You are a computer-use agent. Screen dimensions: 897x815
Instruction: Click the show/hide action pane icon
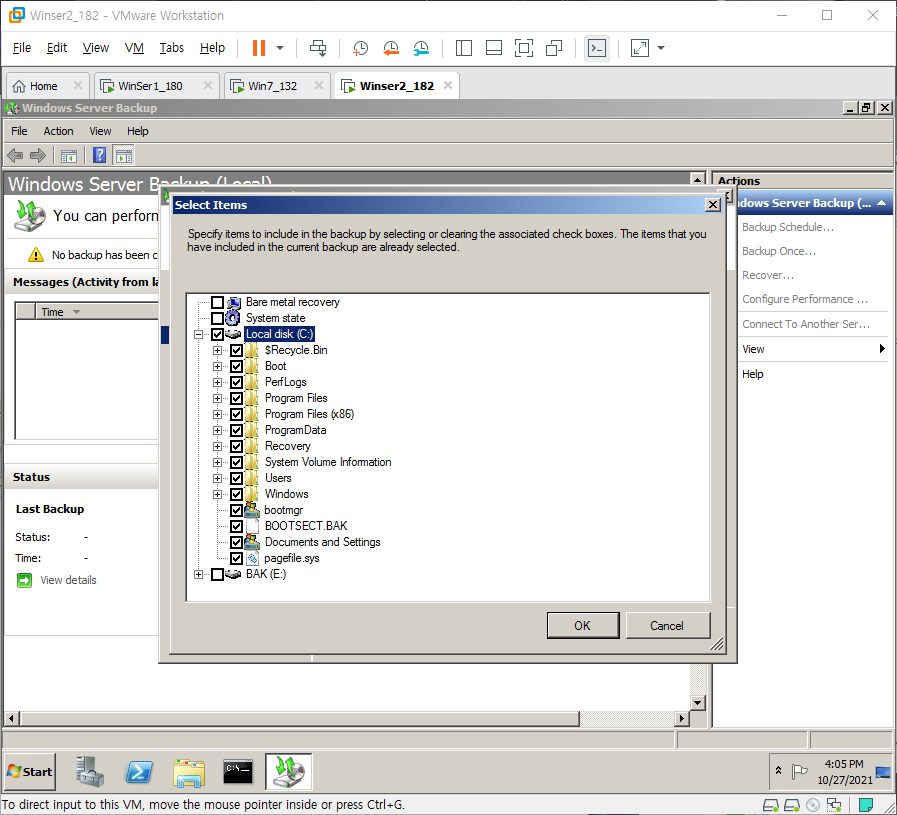tap(124, 155)
